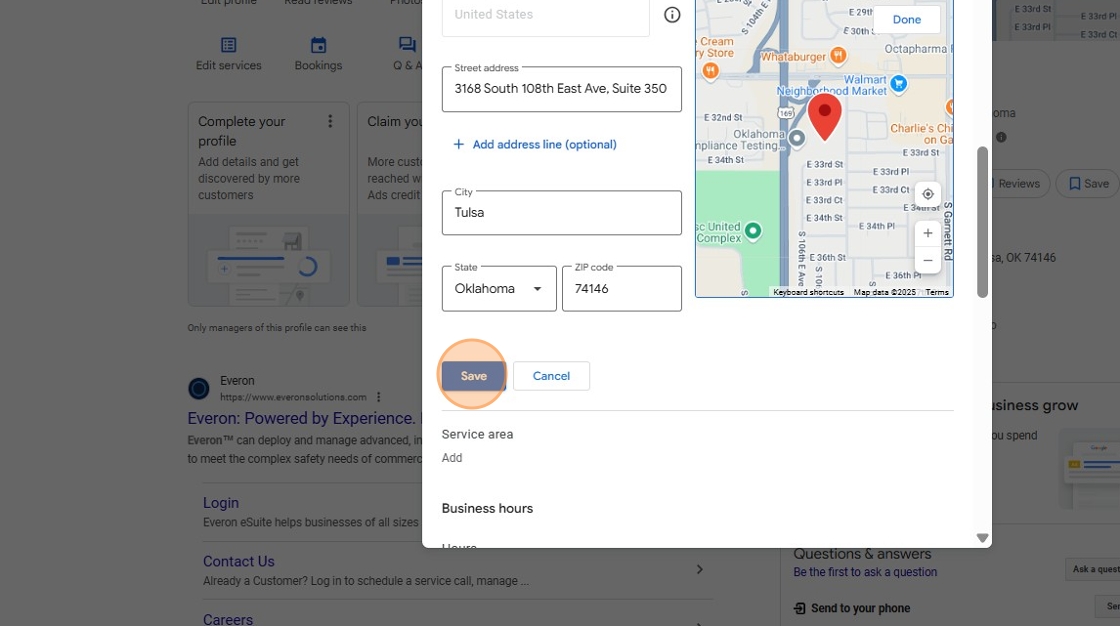Viewport: 1120px width, 626px height.
Task: Open the State dropdown showing Oklahoma
Action: (499, 289)
